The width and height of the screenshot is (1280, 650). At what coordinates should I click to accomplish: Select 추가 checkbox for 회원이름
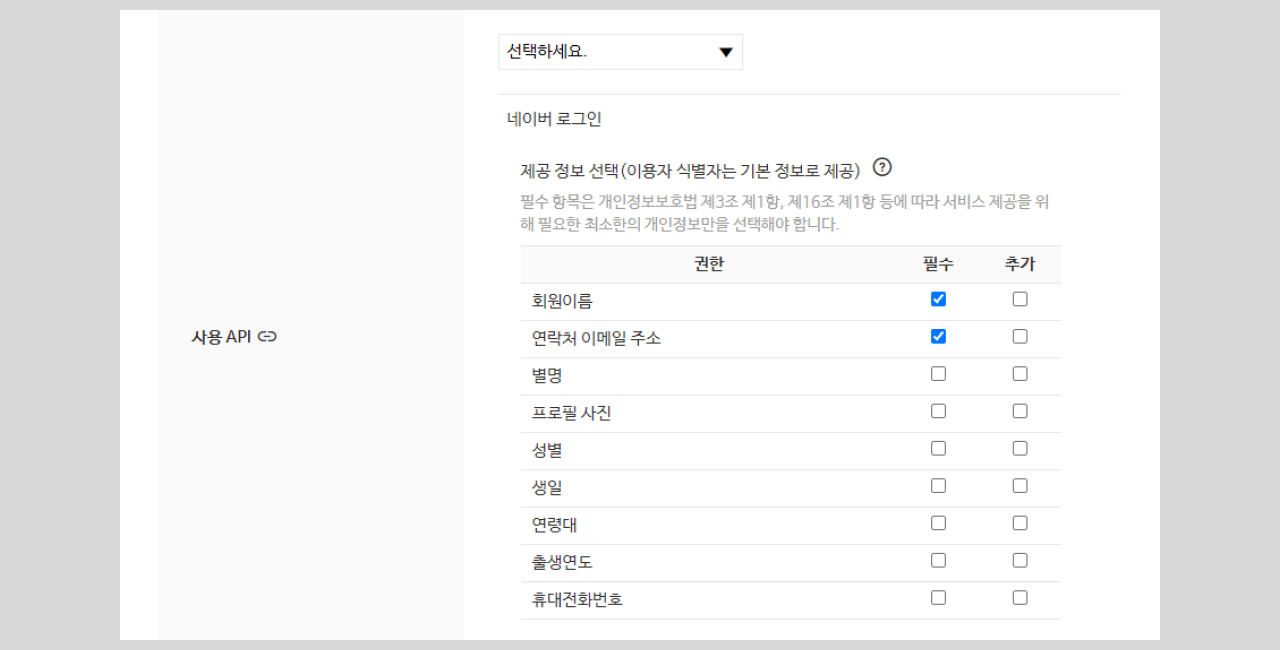pos(1020,299)
